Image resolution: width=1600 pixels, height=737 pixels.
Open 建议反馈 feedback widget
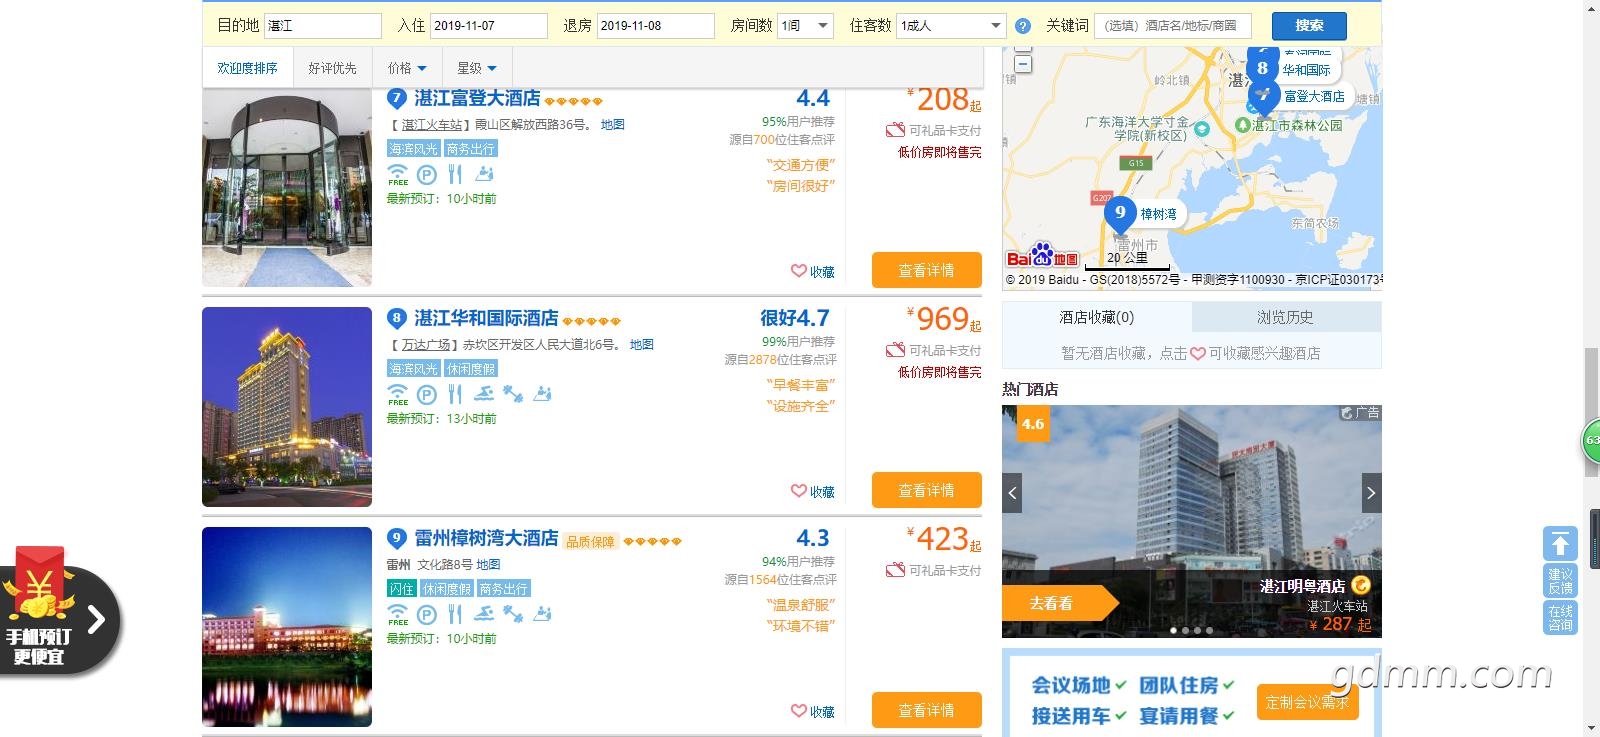pos(1560,581)
